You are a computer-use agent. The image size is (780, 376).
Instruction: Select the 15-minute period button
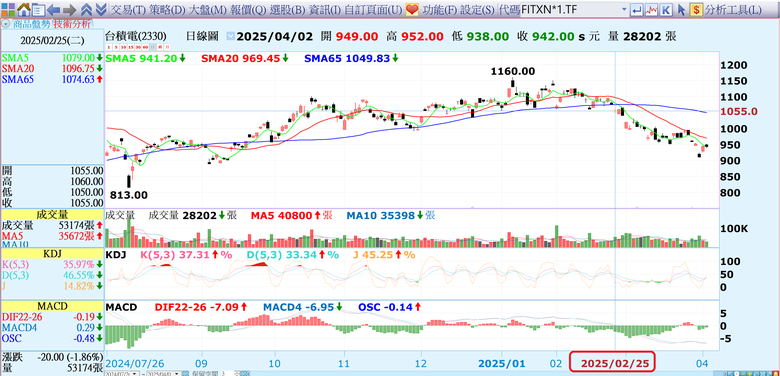point(131,48)
